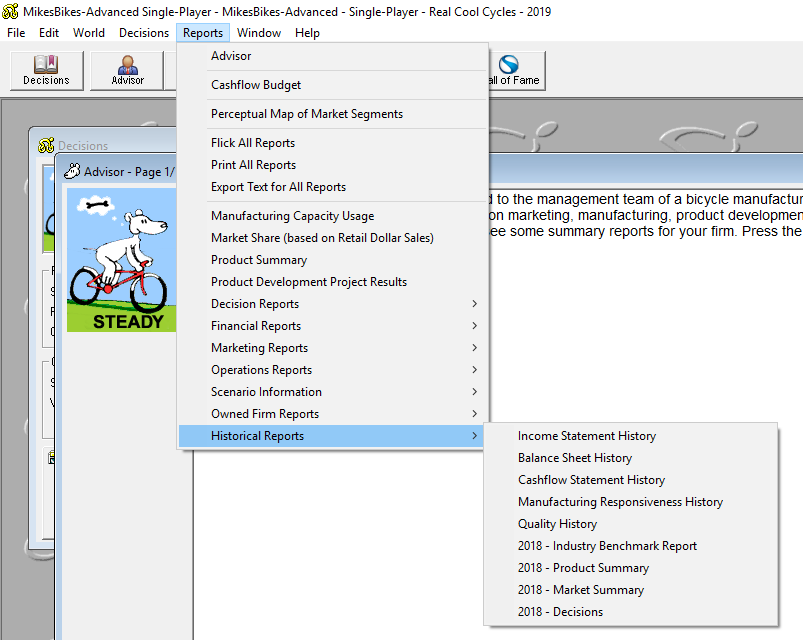The width and height of the screenshot is (803, 640).
Task: Click the STEADY dog on bicycle image
Action: click(x=121, y=260)
